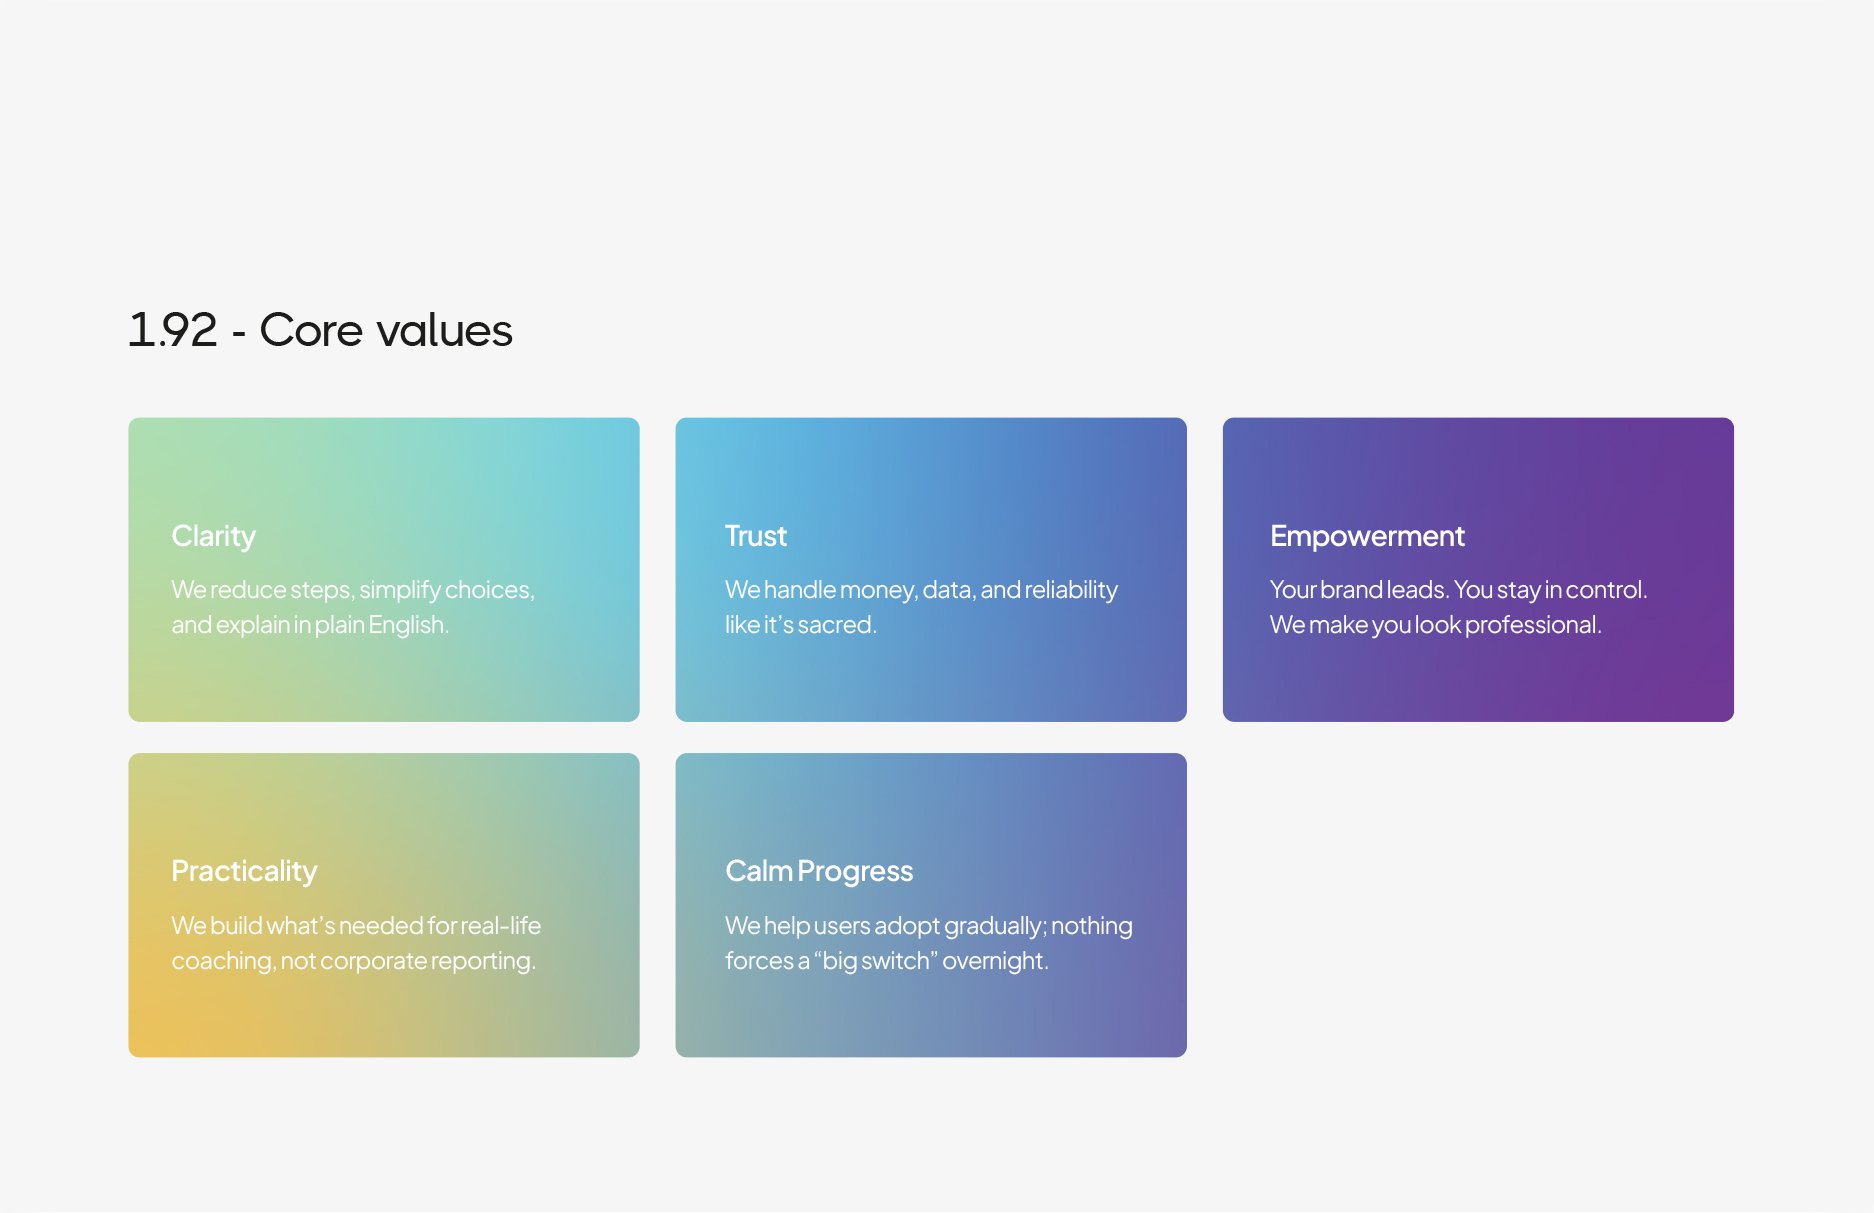Select the Clarity card
Screen dimensions: 1874x1213
(384, 569)
